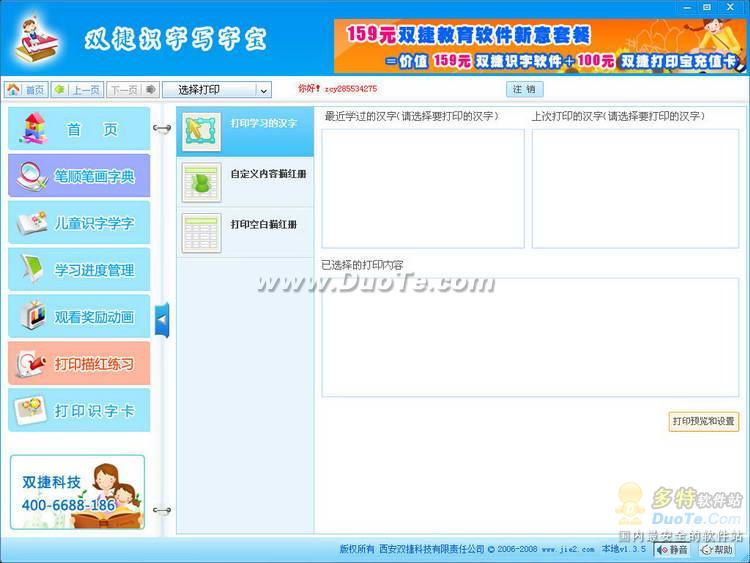Open 学习进度管理 section
750x563 pixels.
click(79, 269)
